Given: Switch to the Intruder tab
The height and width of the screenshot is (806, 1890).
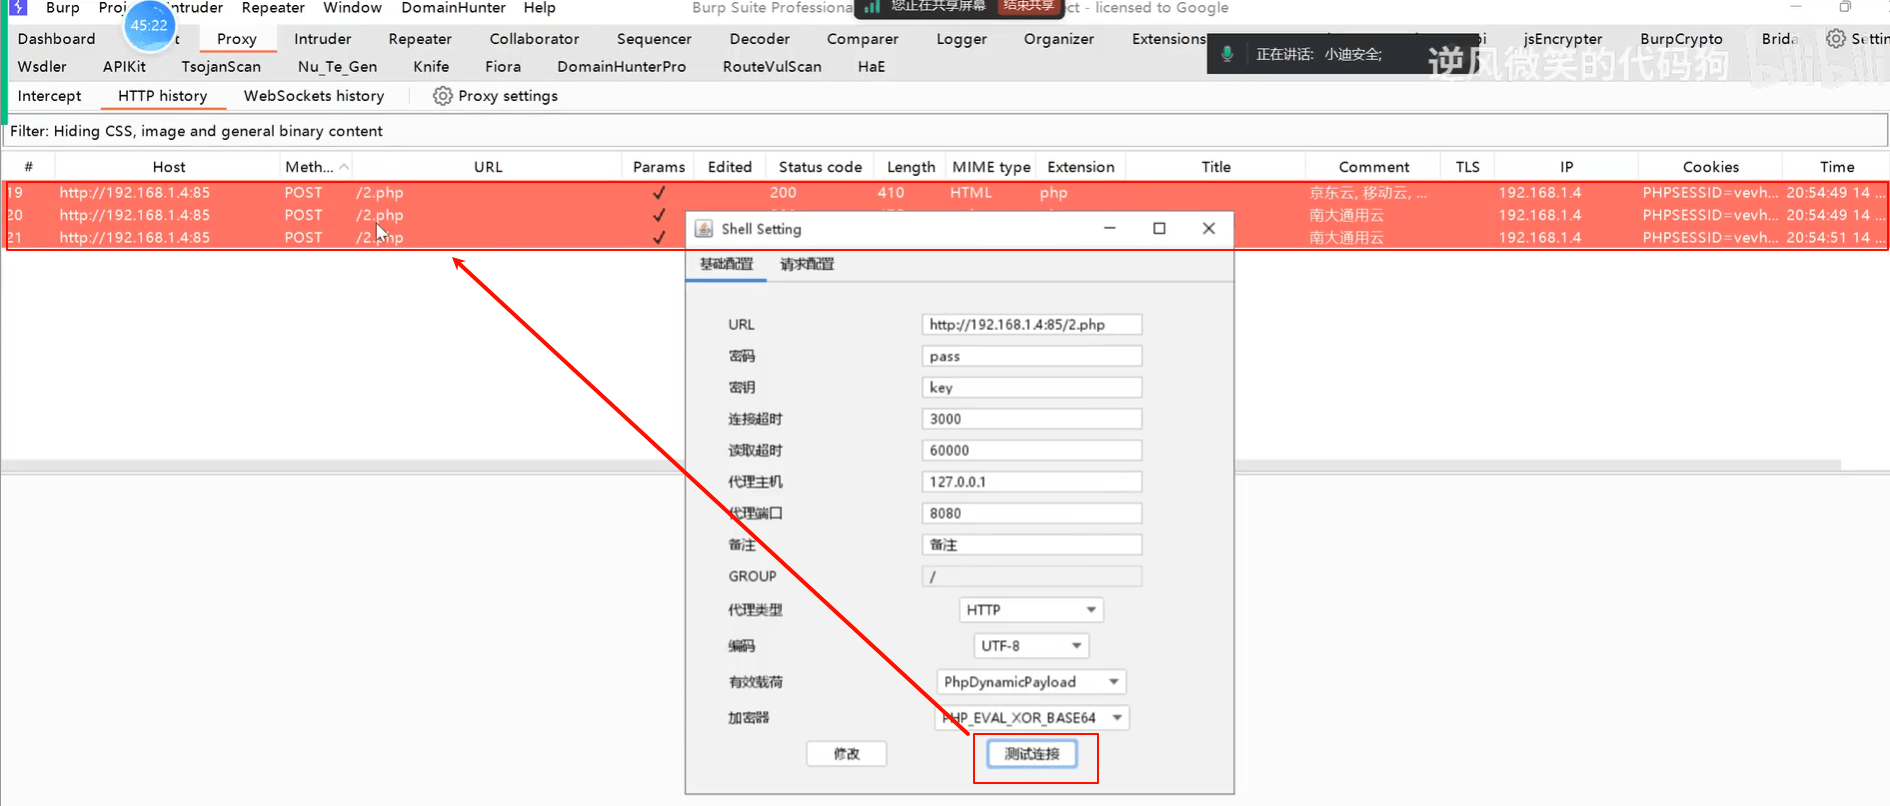Looking at the screenshot, I should click(x=322, y=39).
